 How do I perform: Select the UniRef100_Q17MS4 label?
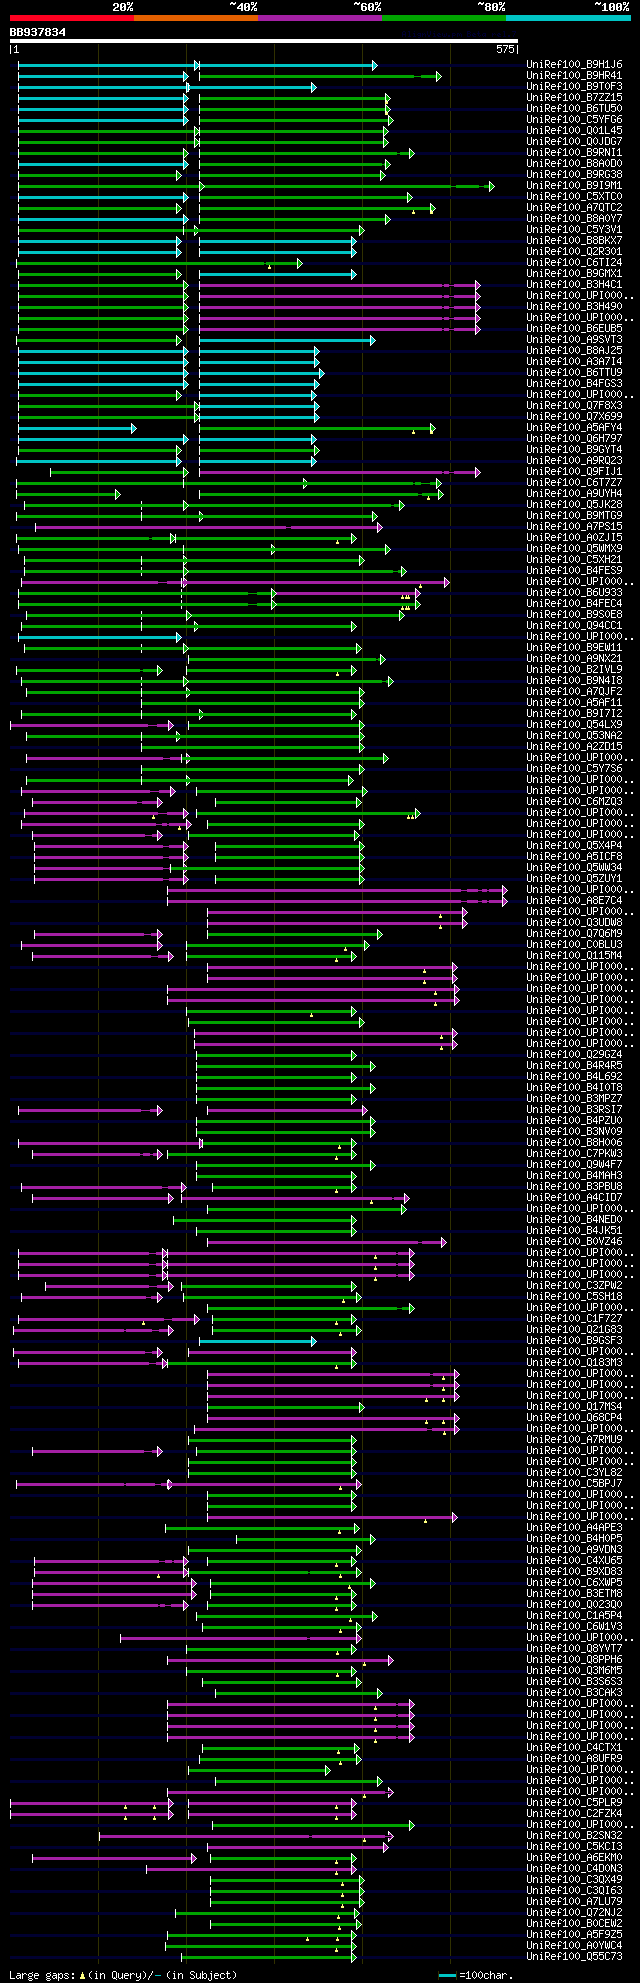coord(574,1407)
